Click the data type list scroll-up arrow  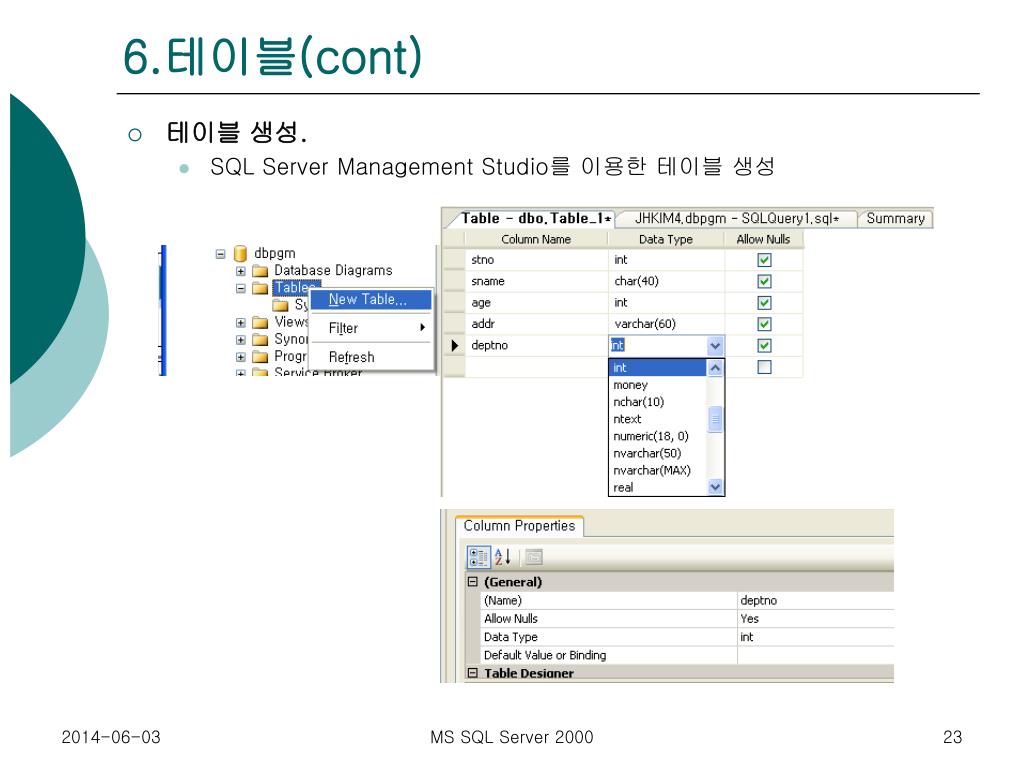coord(715,368)
